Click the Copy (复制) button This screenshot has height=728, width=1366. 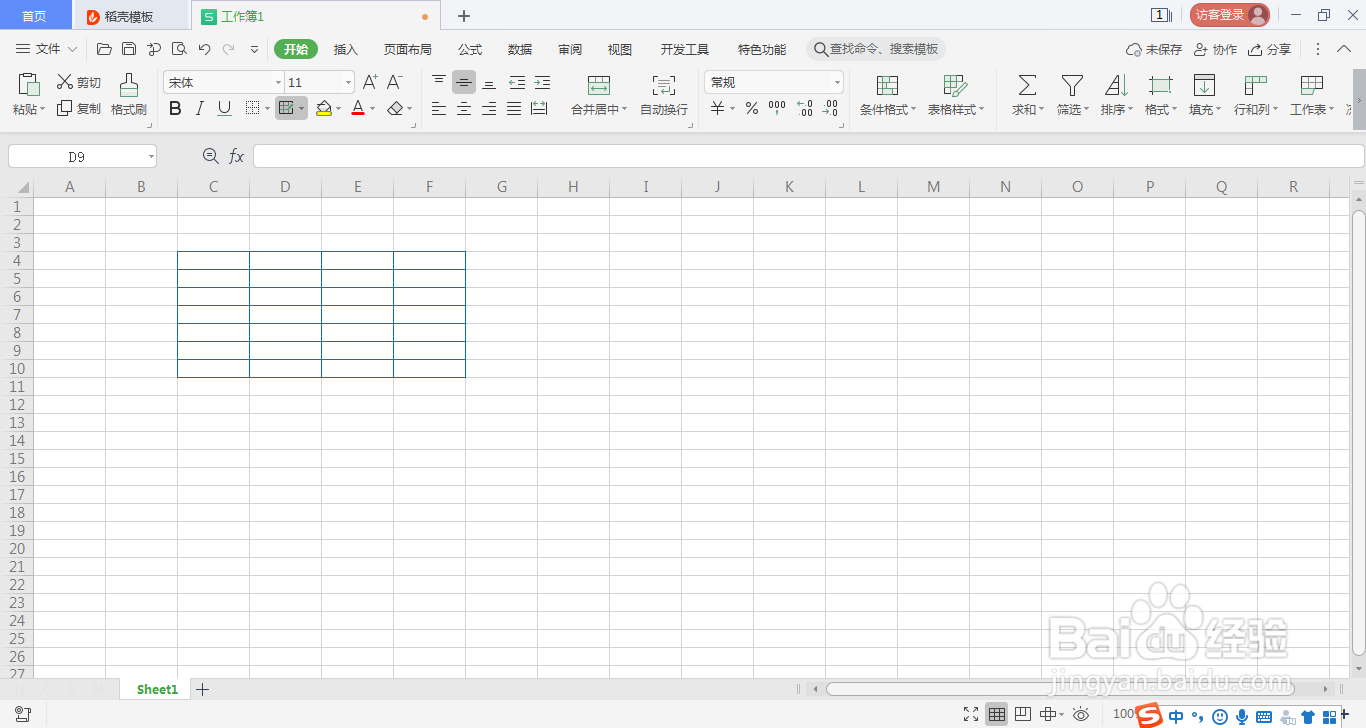click(x=78, y=108)
